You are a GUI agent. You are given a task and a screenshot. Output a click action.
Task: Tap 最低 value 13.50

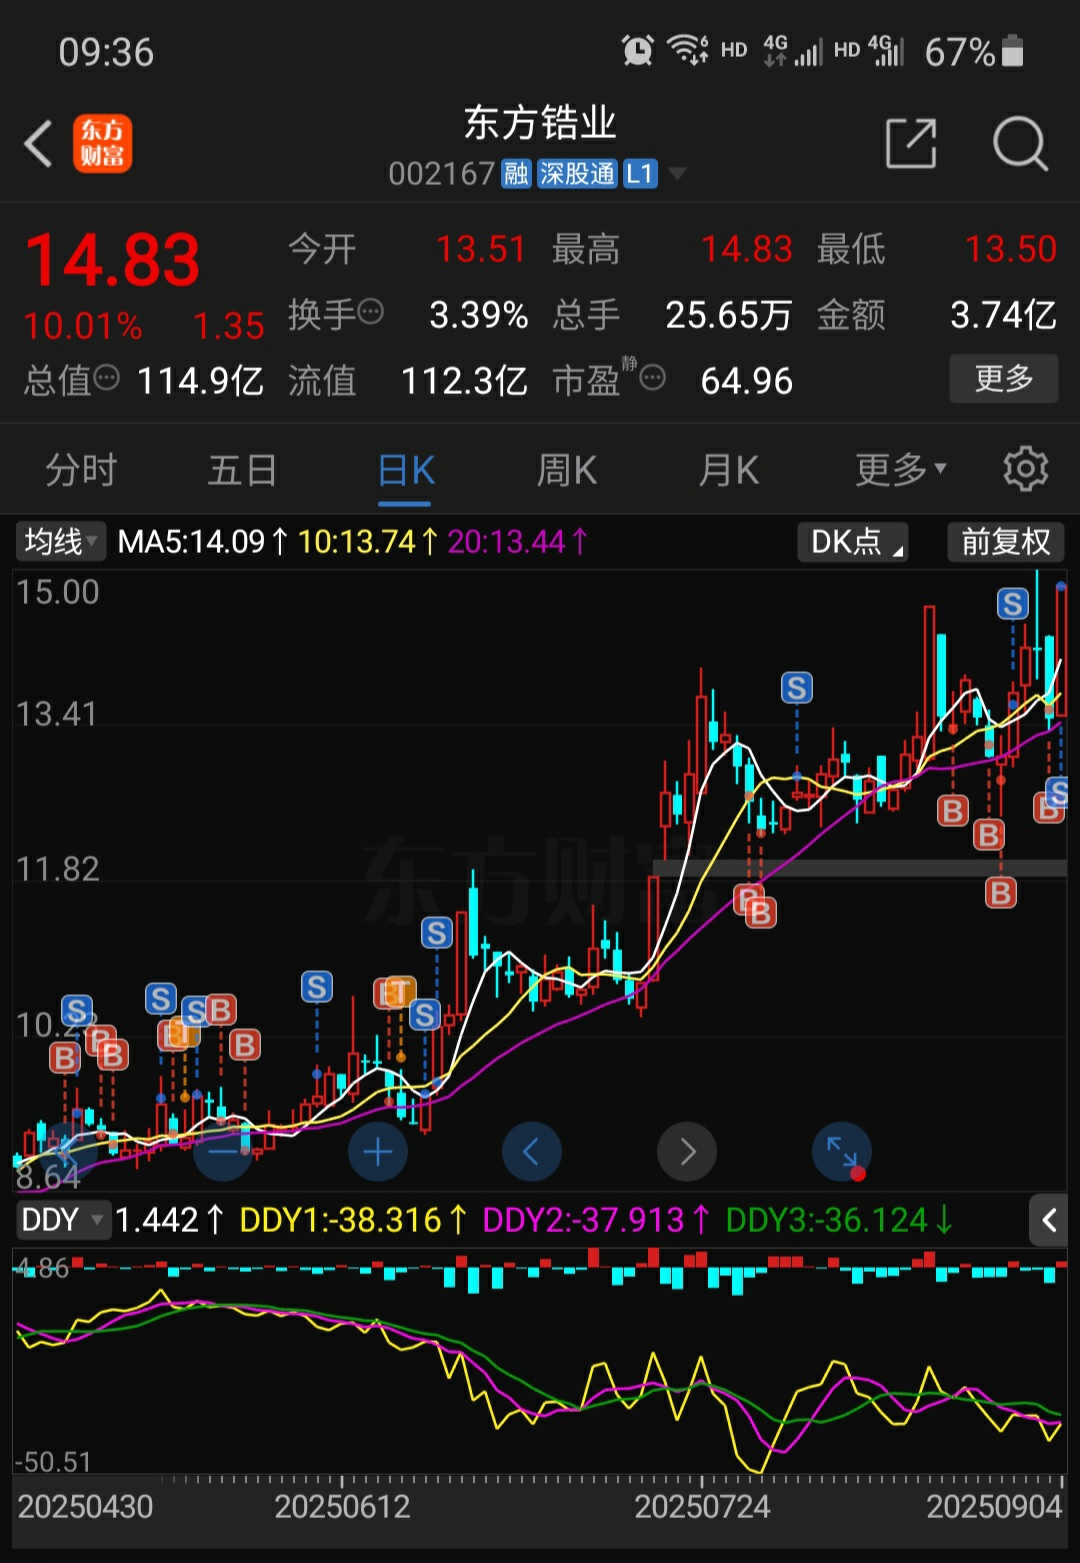pos(1011,249)
